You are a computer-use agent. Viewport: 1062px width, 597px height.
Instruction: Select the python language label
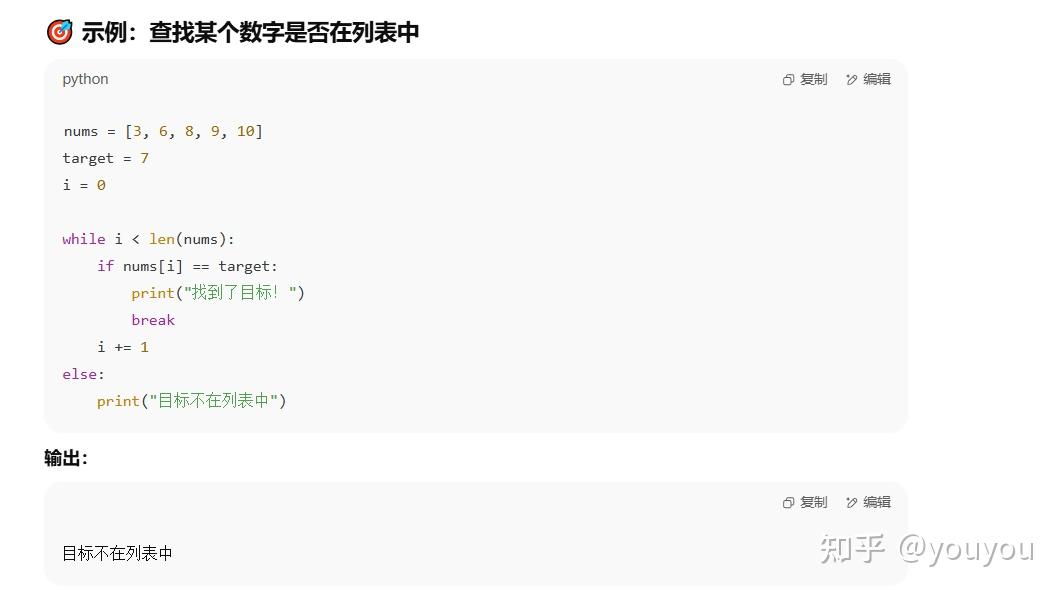(x=85, y=79)
